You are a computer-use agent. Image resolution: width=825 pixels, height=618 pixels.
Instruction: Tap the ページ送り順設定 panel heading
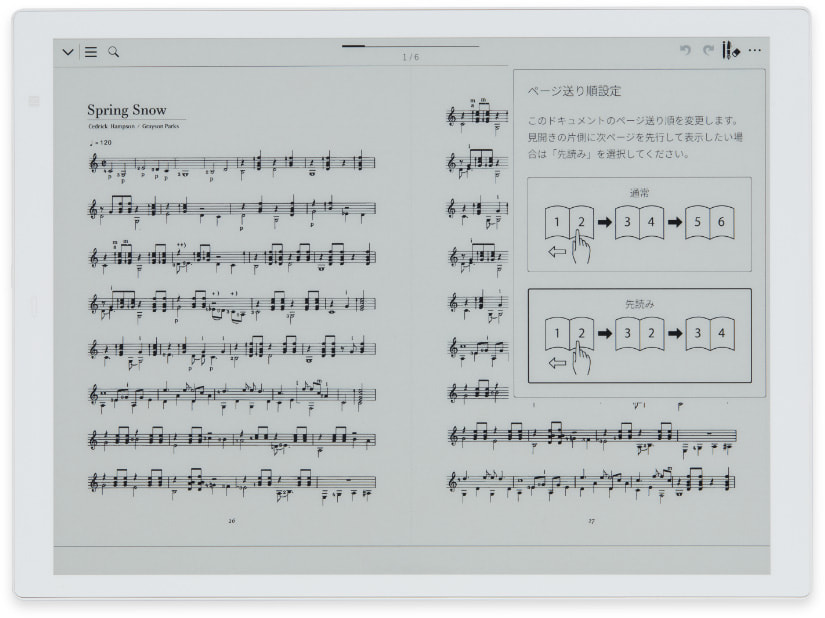click(574, 91)
